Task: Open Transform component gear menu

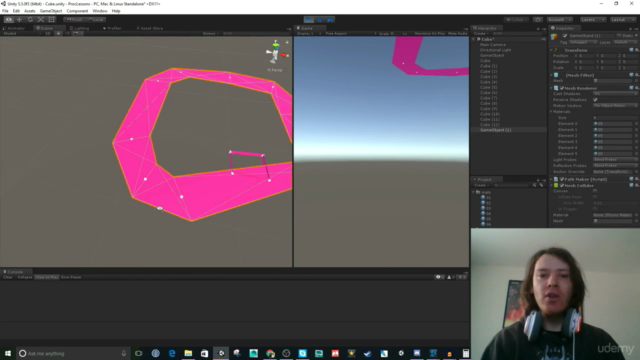Action: [636, 50]
